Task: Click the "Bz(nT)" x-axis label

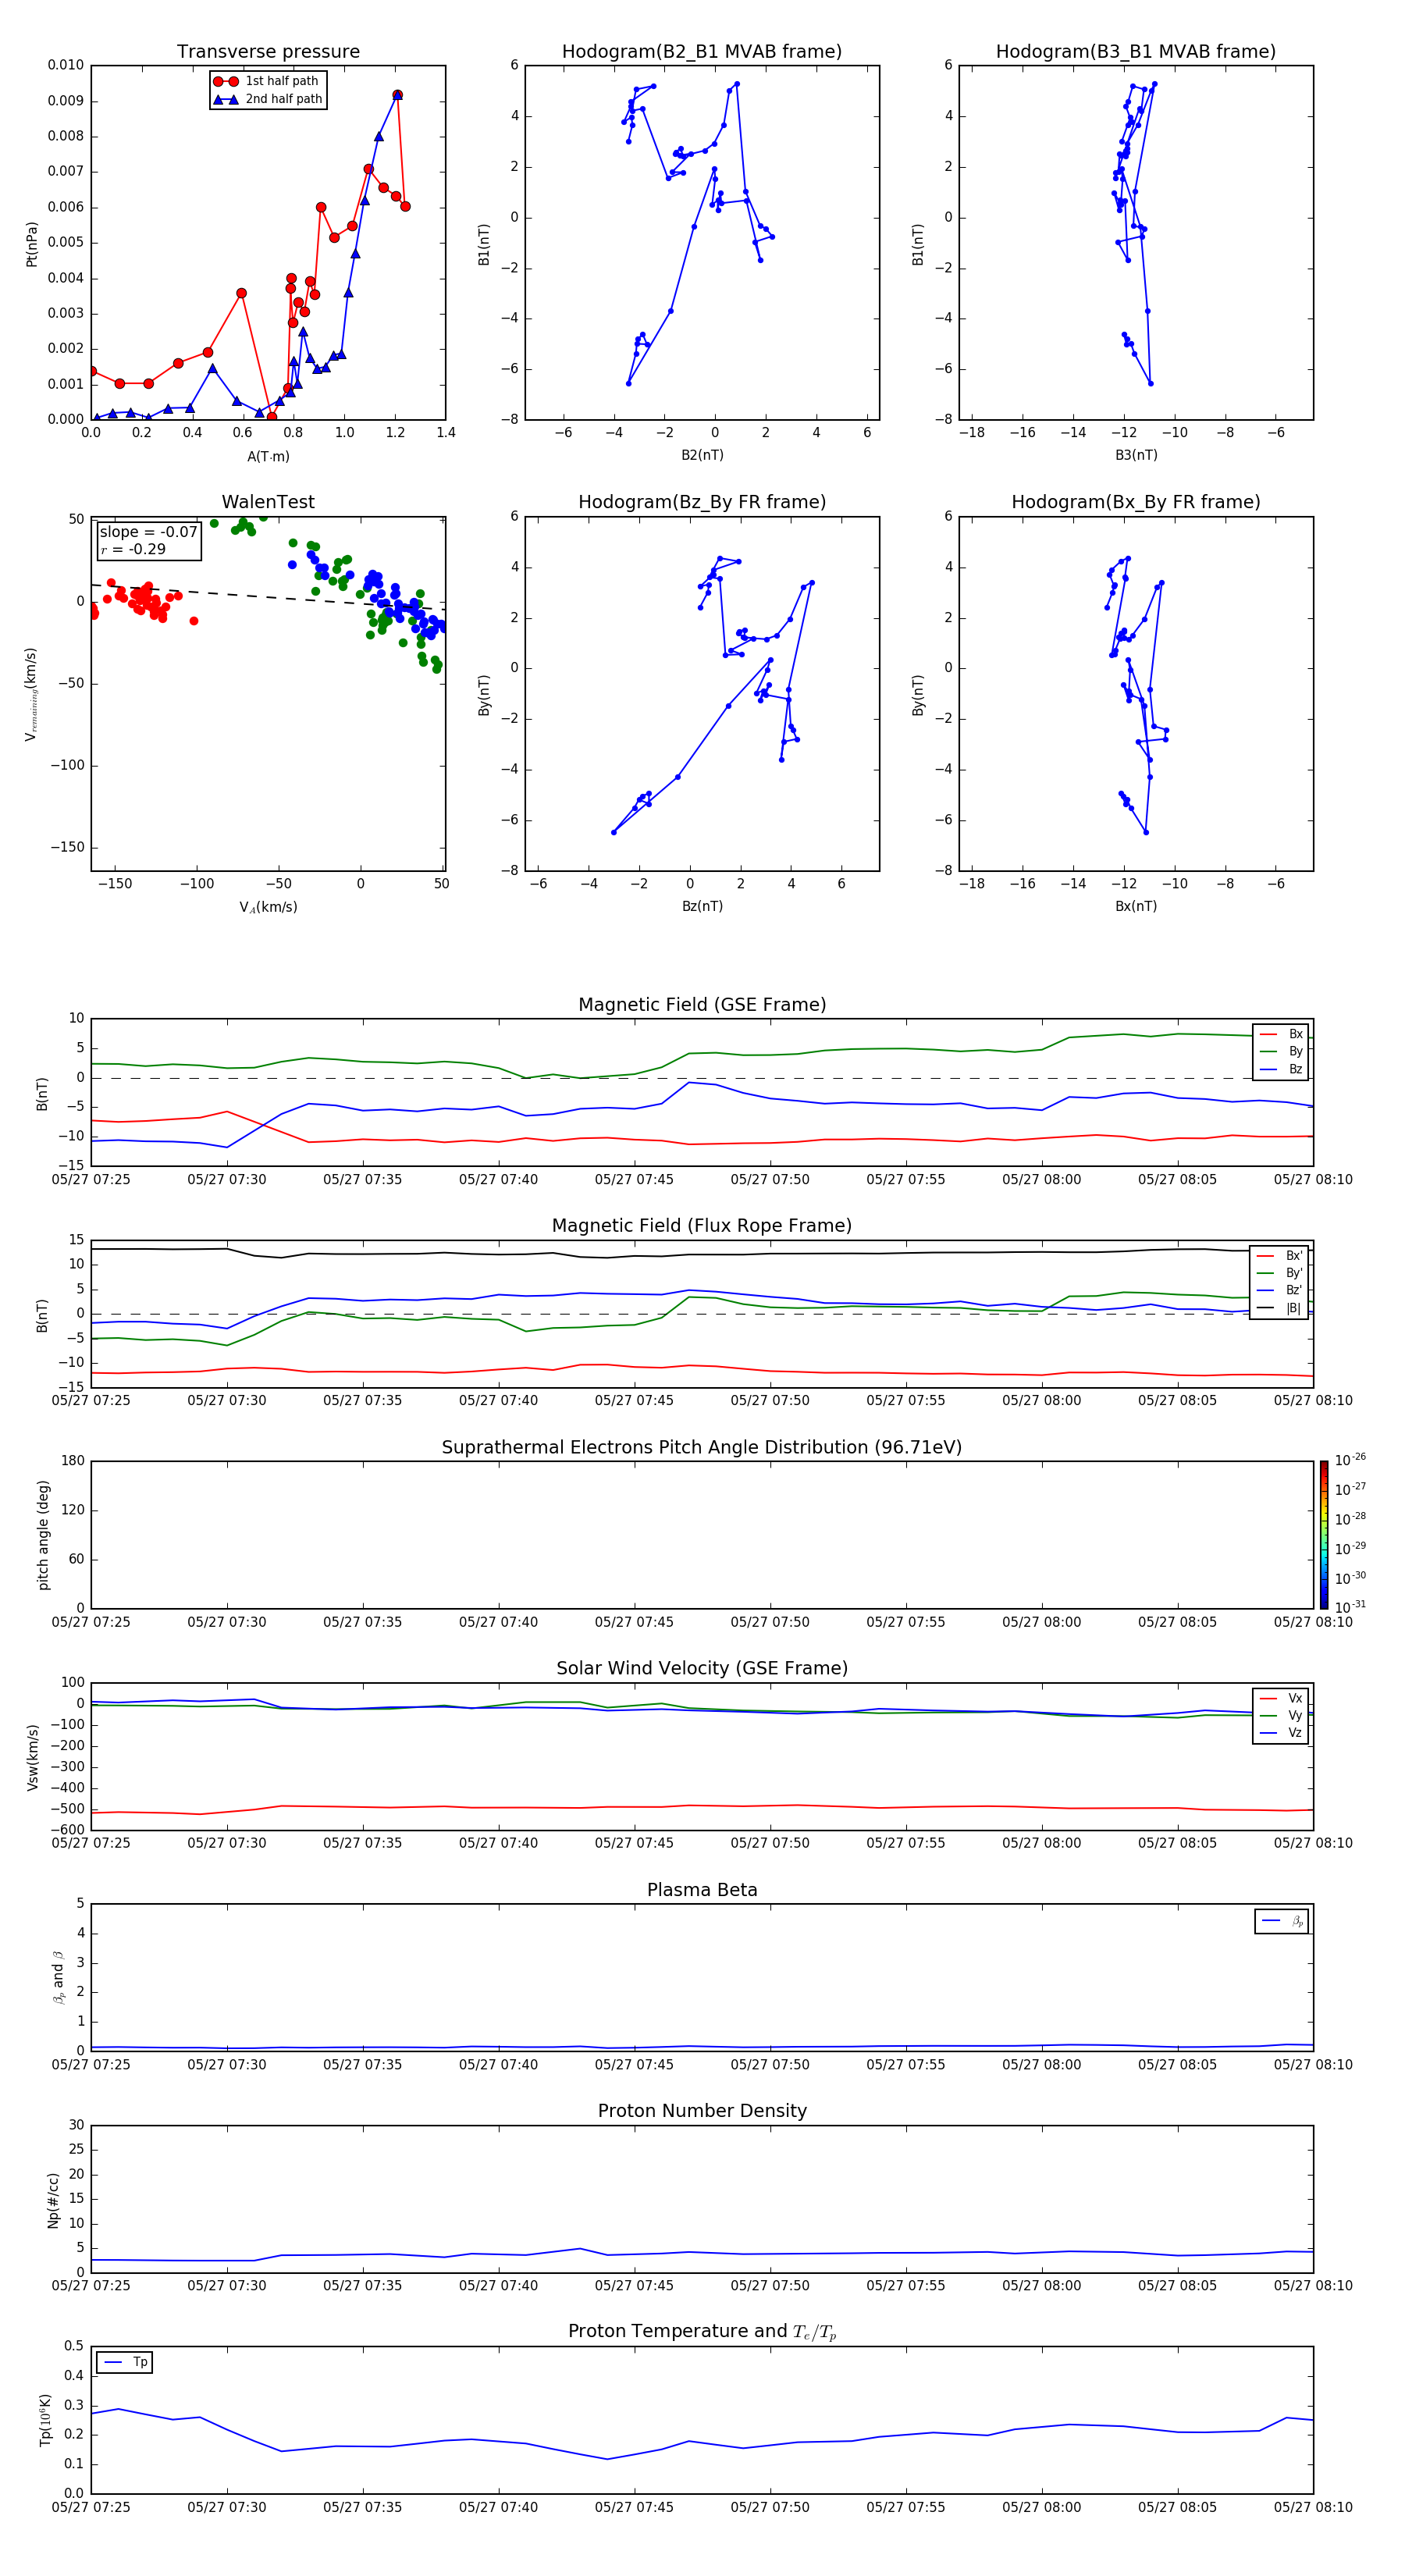Action: [702, 906]
